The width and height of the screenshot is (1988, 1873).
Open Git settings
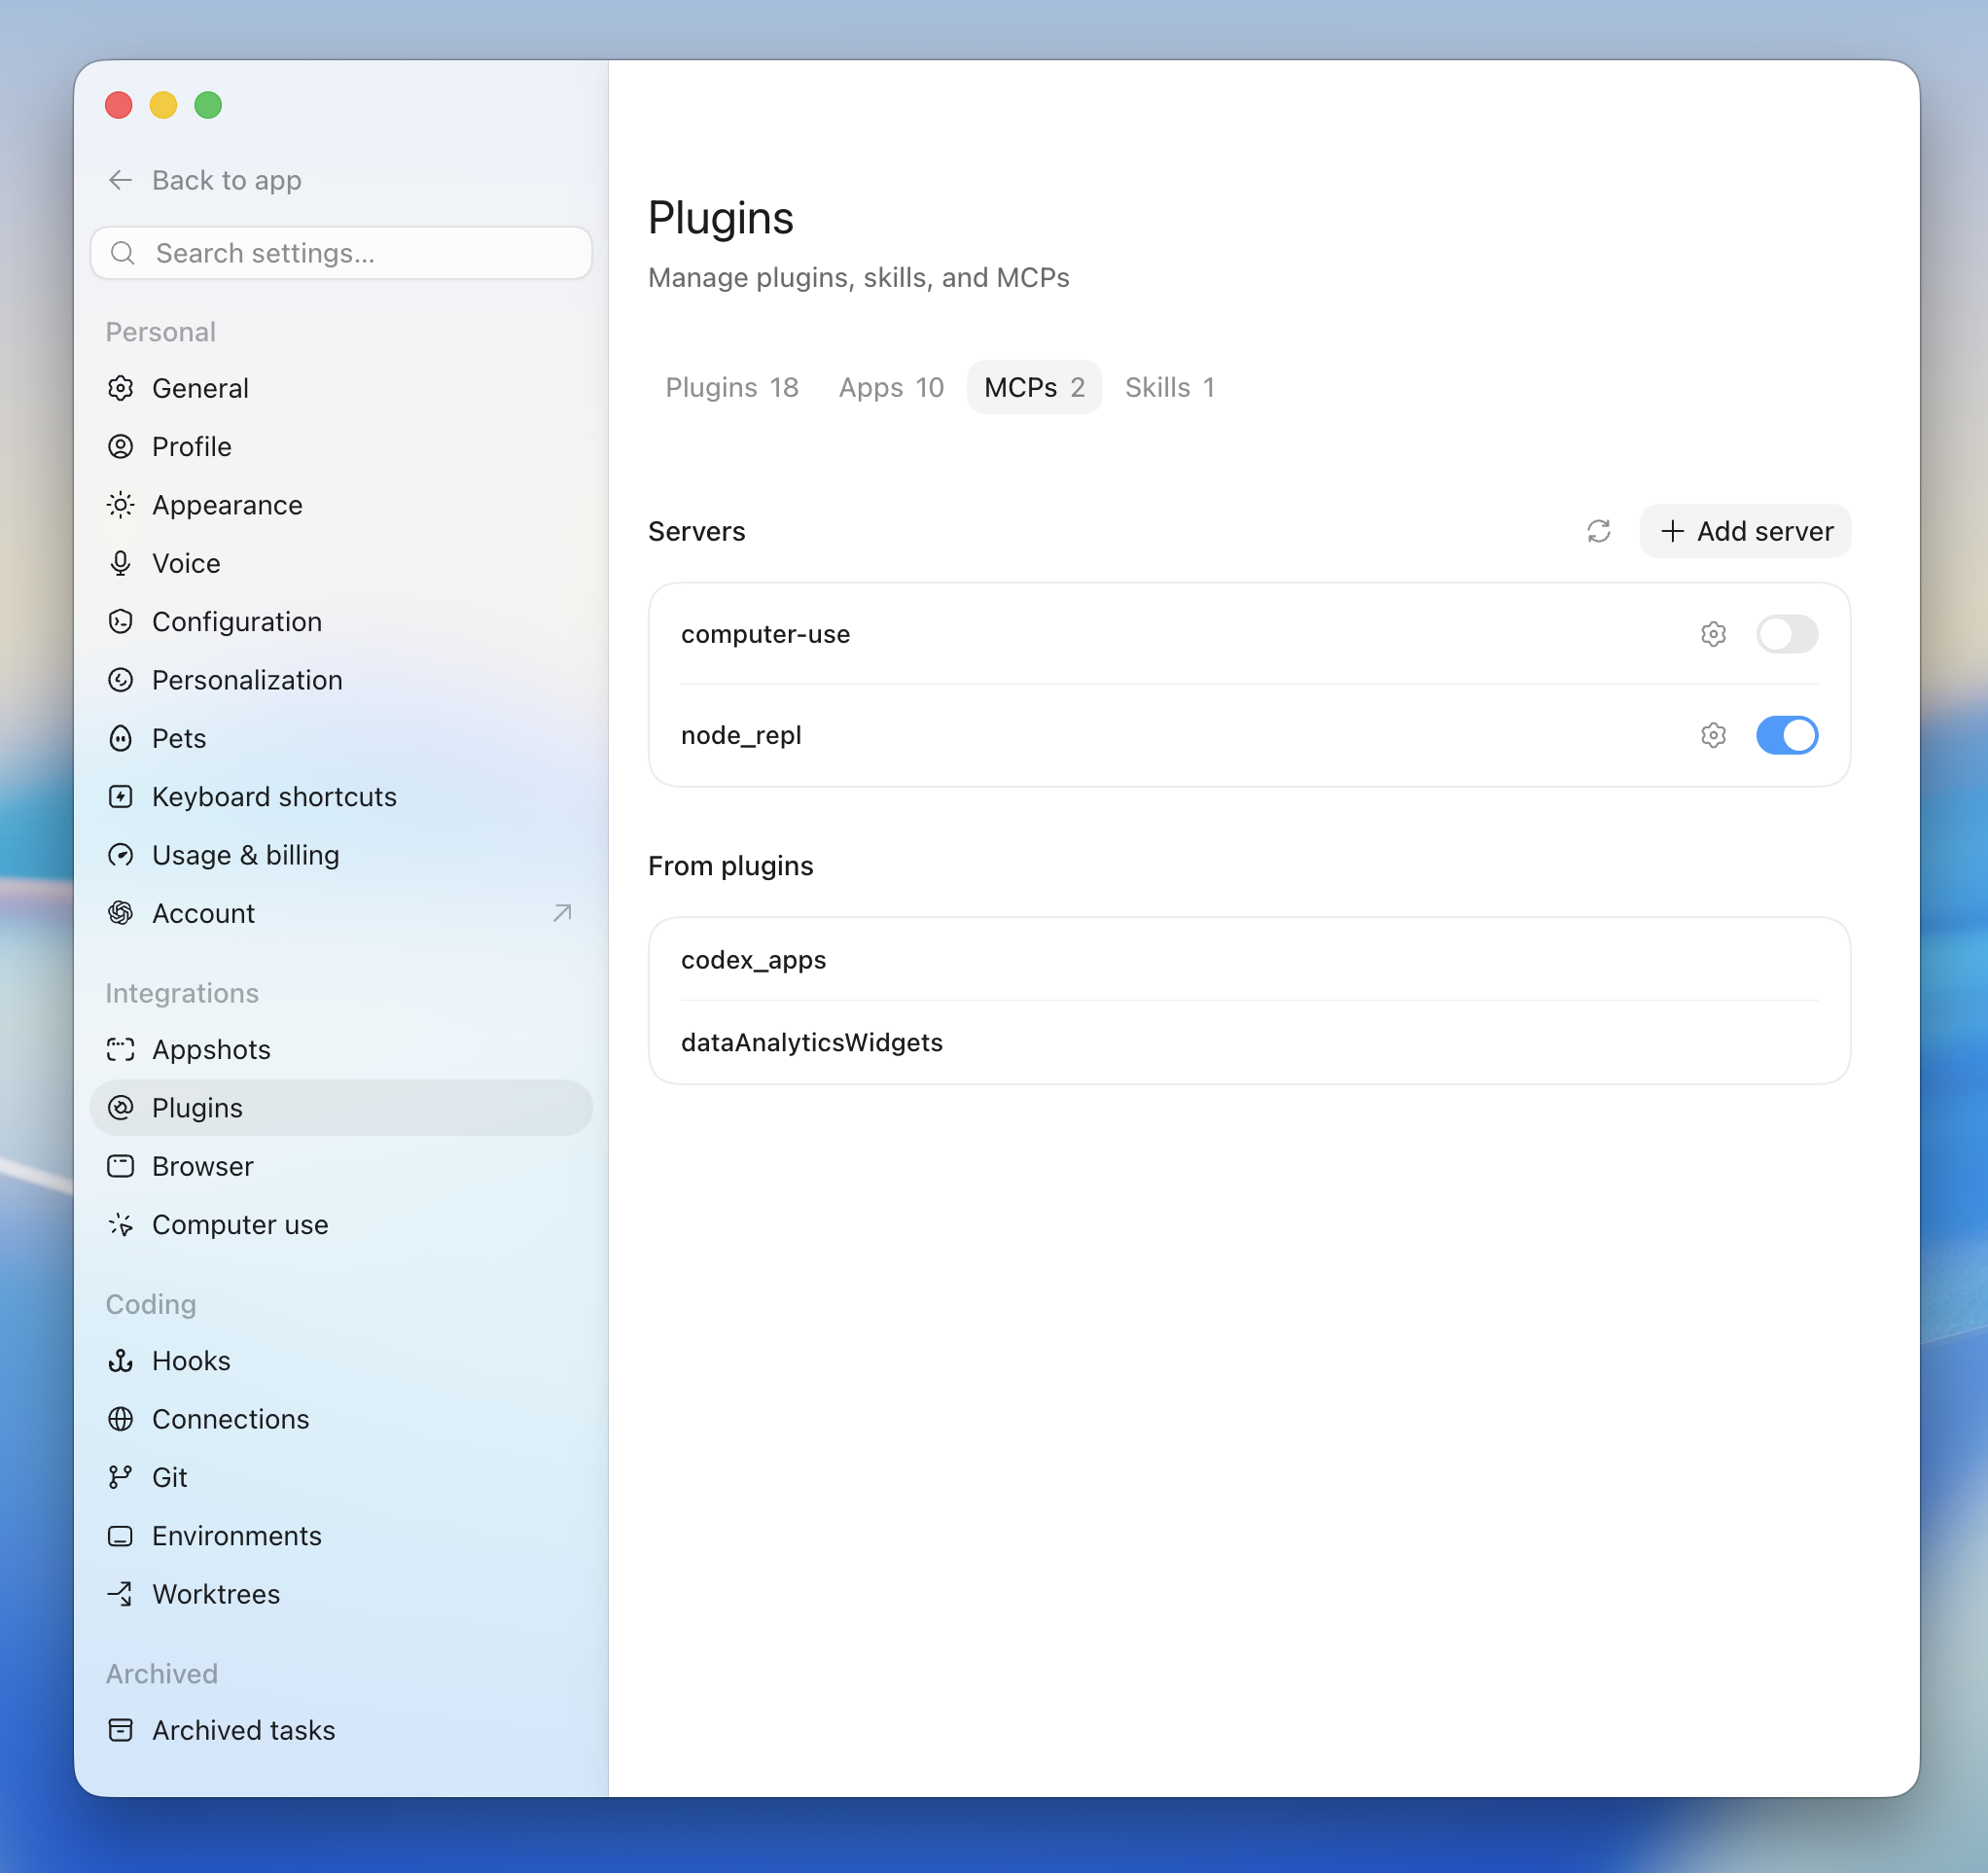[x=341, y=1478]
